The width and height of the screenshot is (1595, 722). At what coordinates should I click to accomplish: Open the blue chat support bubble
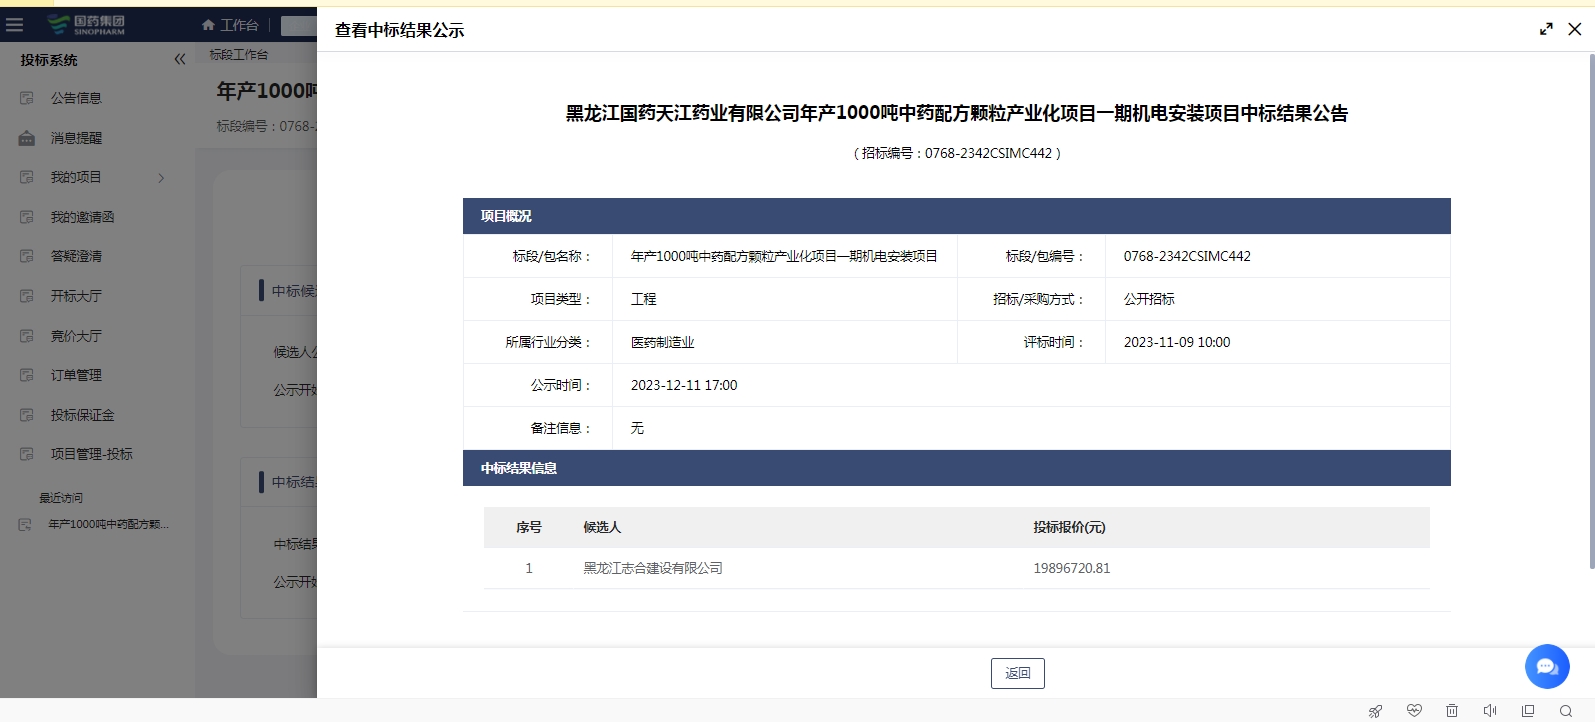pyautogui.click(x=1547, y=666)
